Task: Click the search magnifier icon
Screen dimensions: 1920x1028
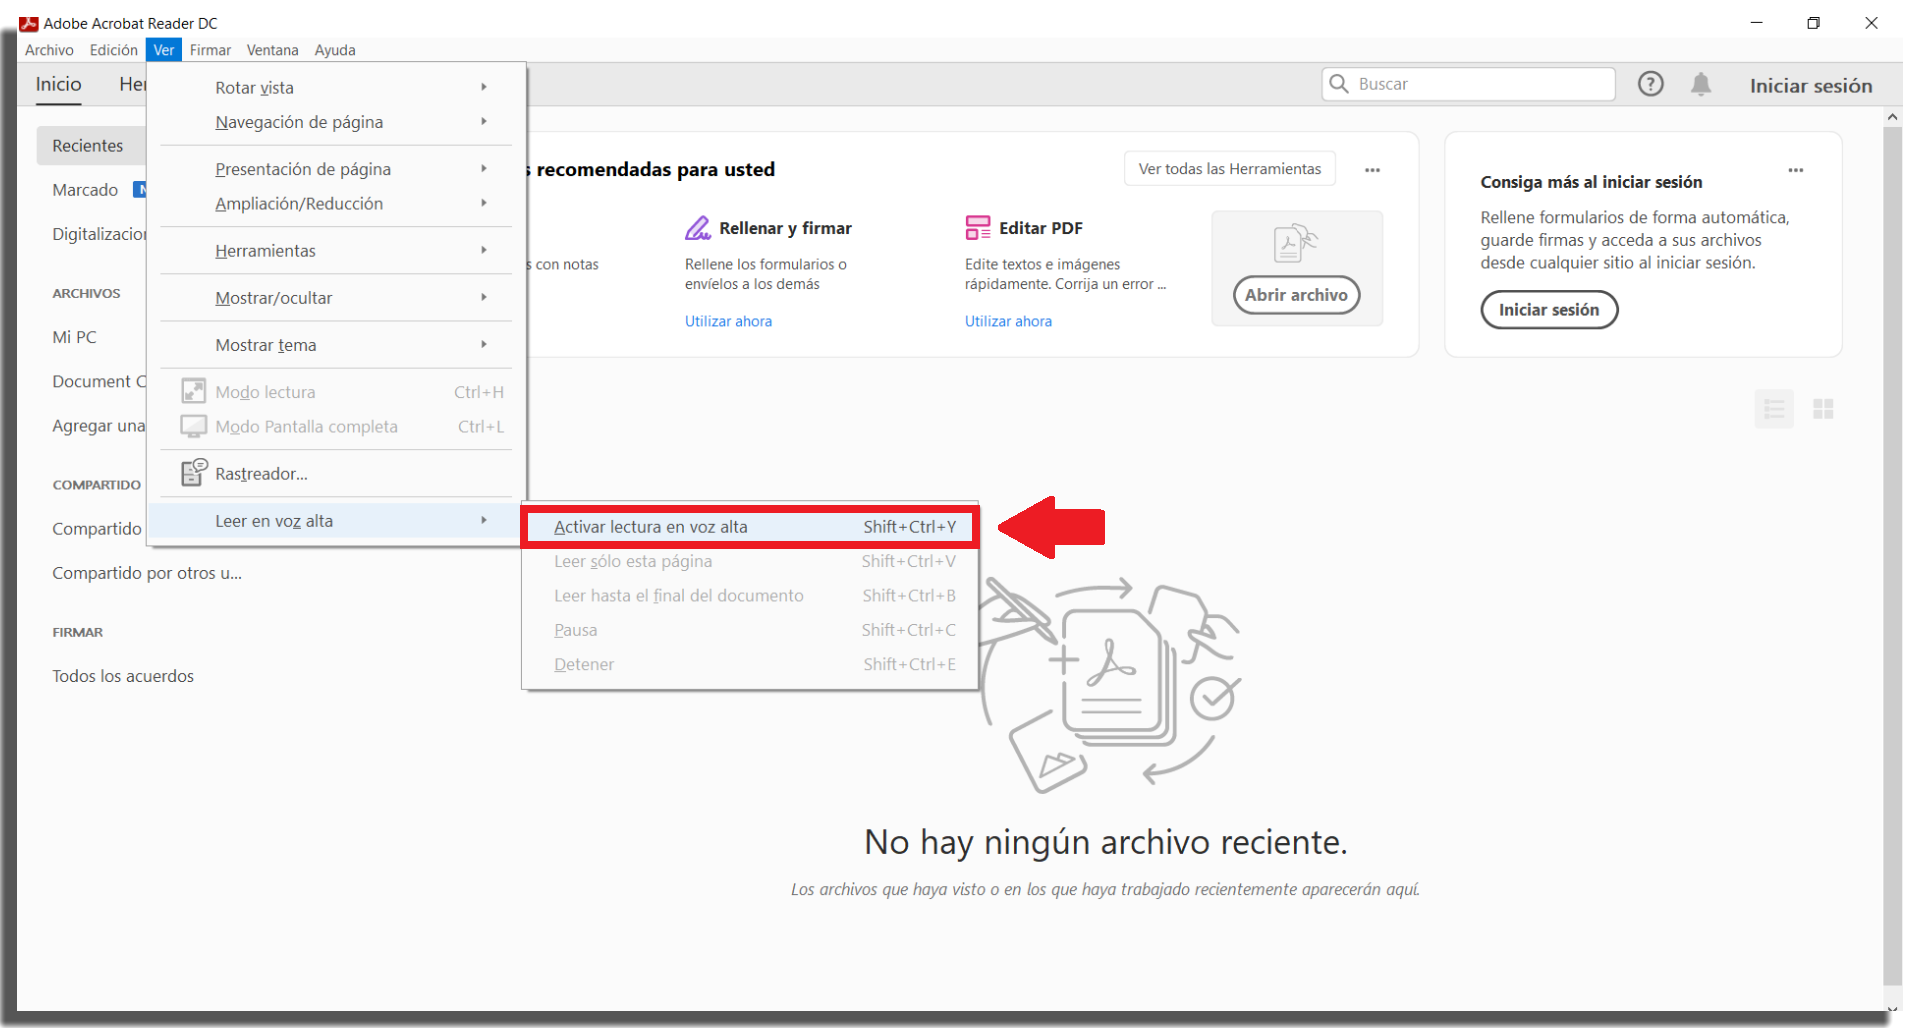Action: point(1339,84)
